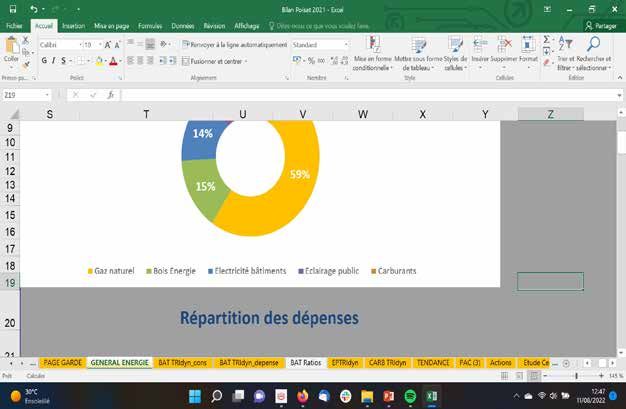This screenshot has height=409, width=626.
Task: Expand the Standard number format dropdown
Action: tap(347, 45)
